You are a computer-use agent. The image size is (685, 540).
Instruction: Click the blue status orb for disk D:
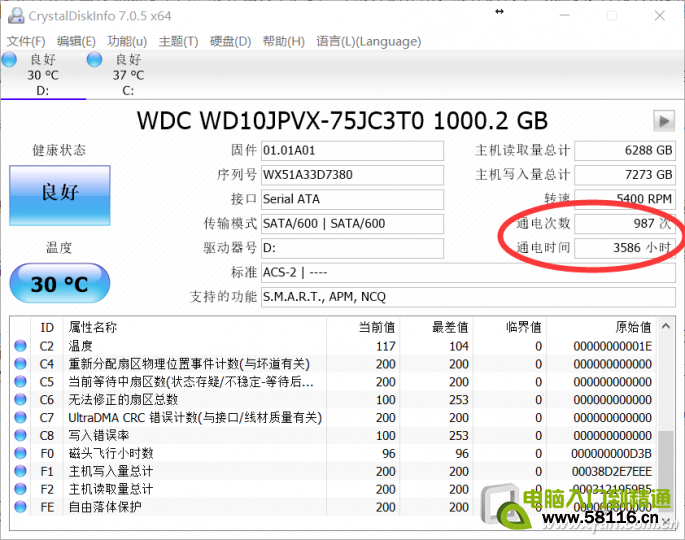pos(9,59)
